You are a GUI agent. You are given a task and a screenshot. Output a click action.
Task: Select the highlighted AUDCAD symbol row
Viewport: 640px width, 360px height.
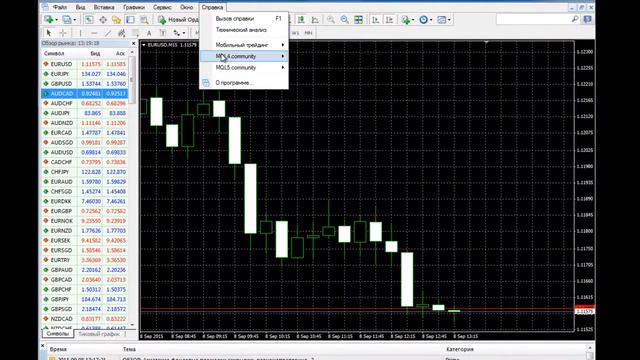(84, 93)
